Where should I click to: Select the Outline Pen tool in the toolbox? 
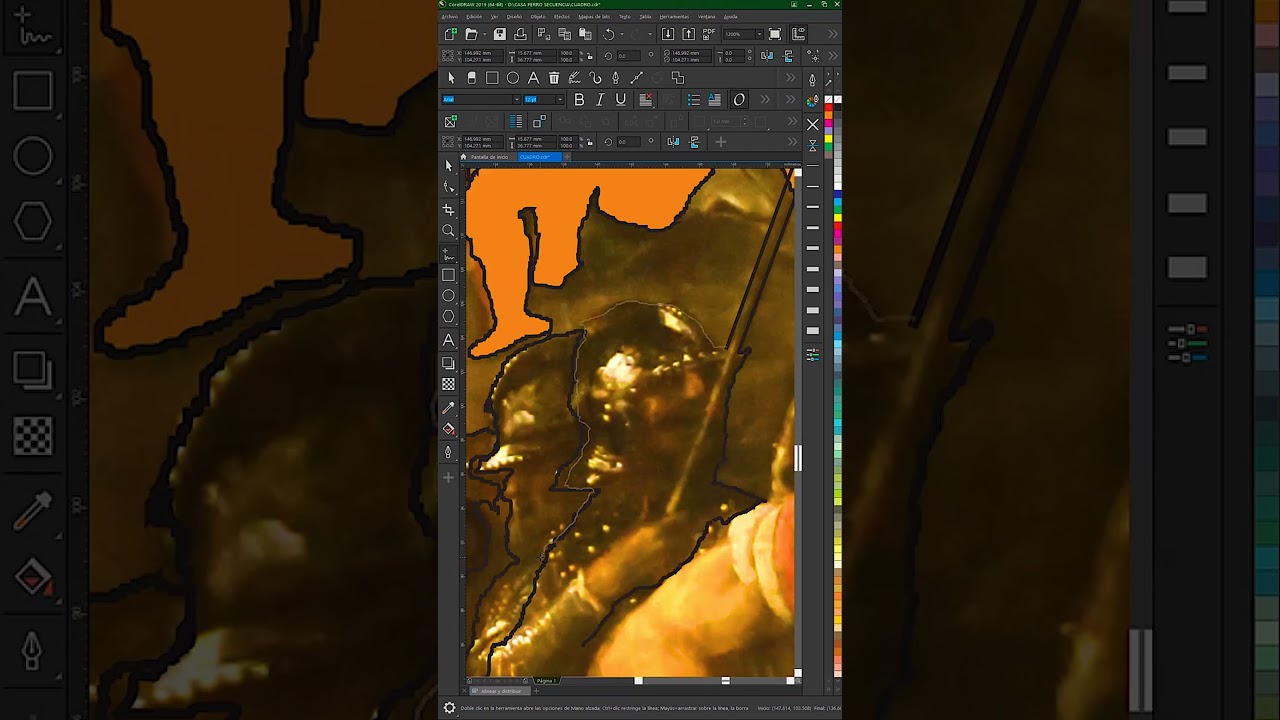point(449,452)
